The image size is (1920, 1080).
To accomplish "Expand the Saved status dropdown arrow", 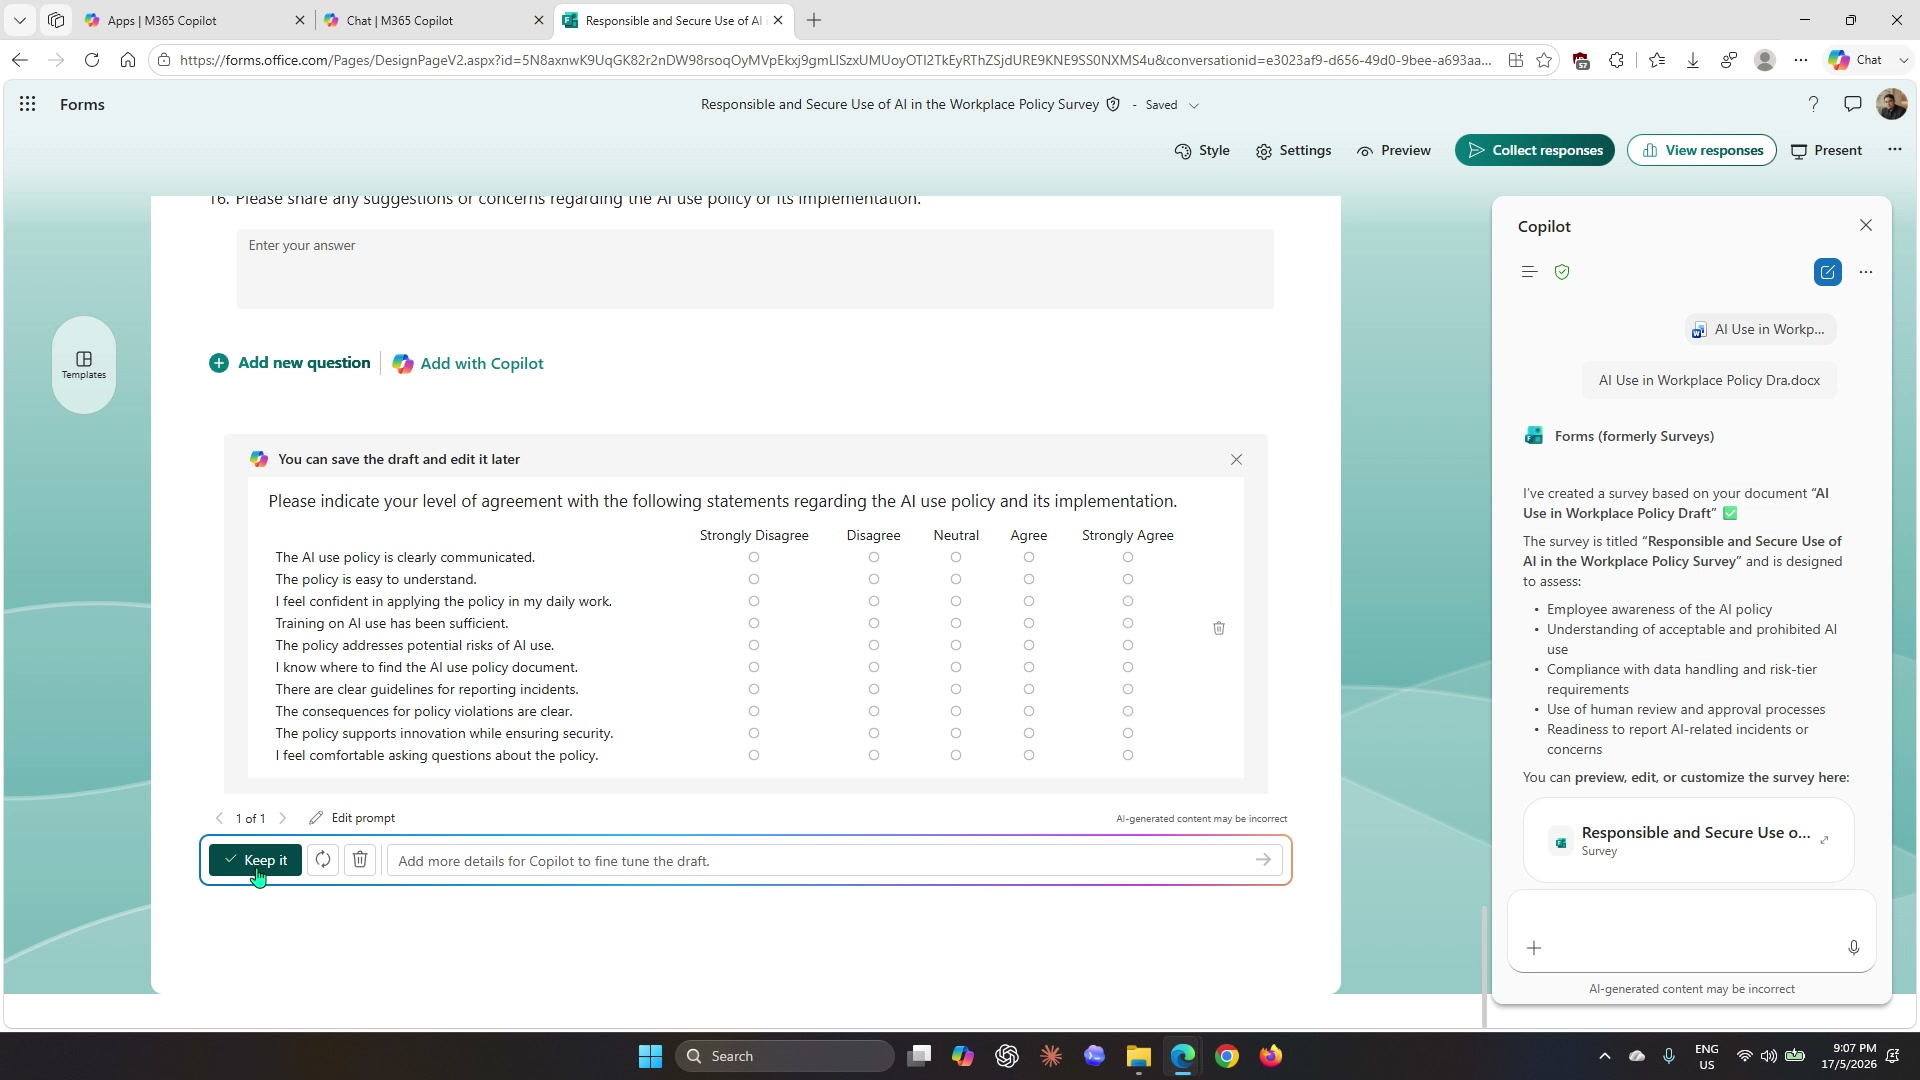I will (x=1194, y=105).
